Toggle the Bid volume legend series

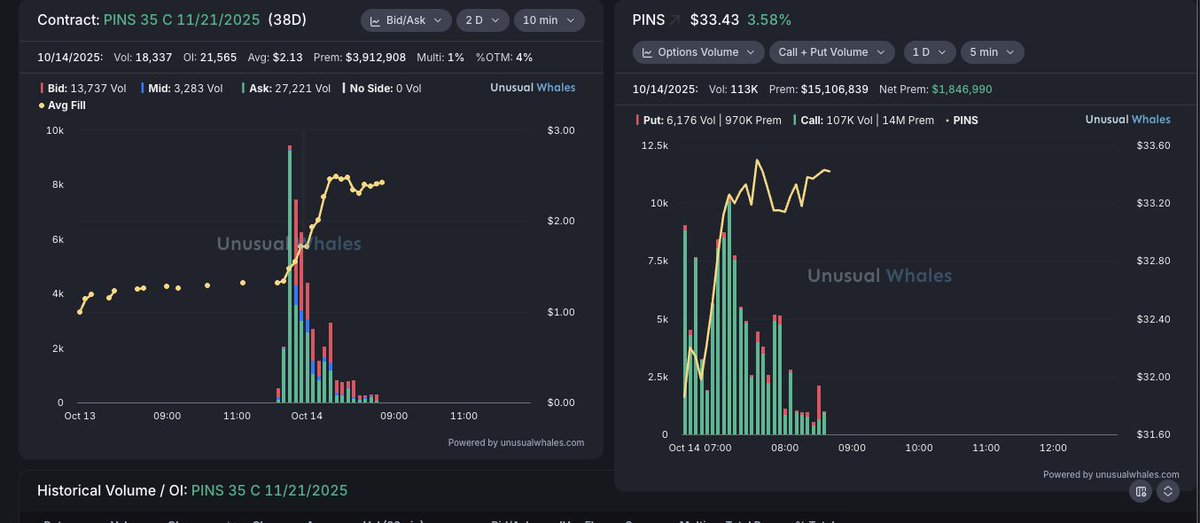pyautogui.click(x=83, y=88)
